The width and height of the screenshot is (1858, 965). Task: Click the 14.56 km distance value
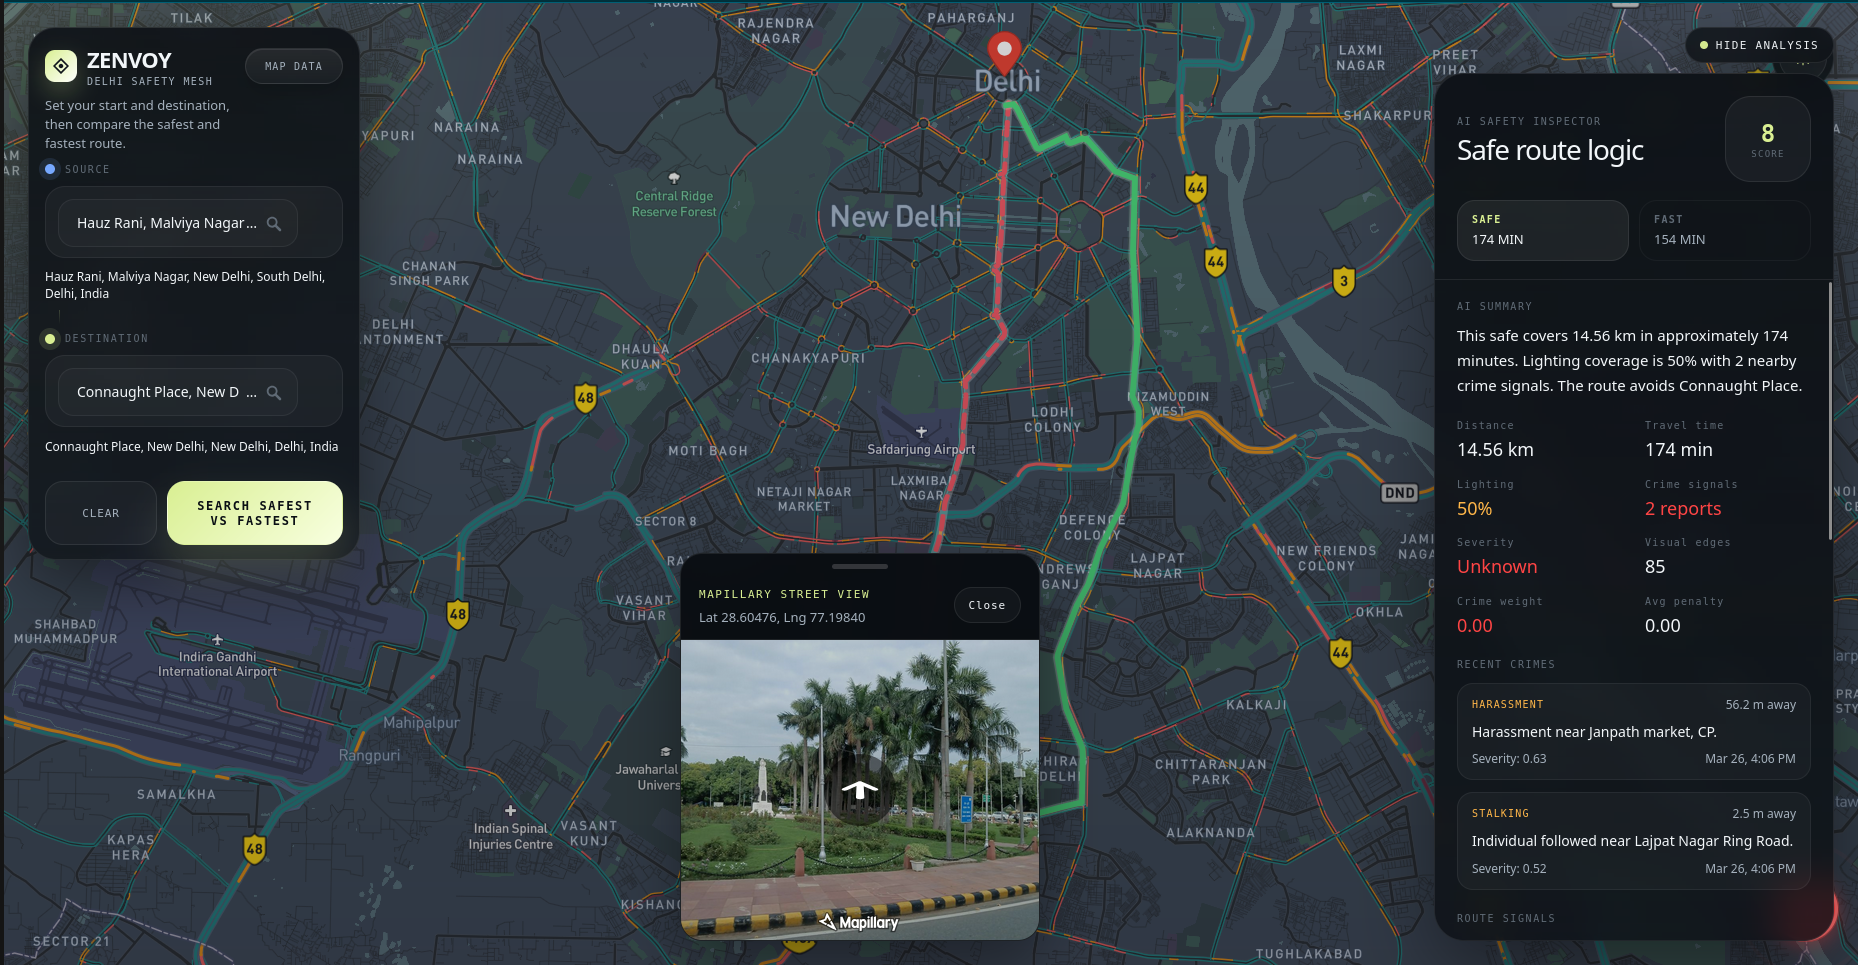[x=1495, y=450]
